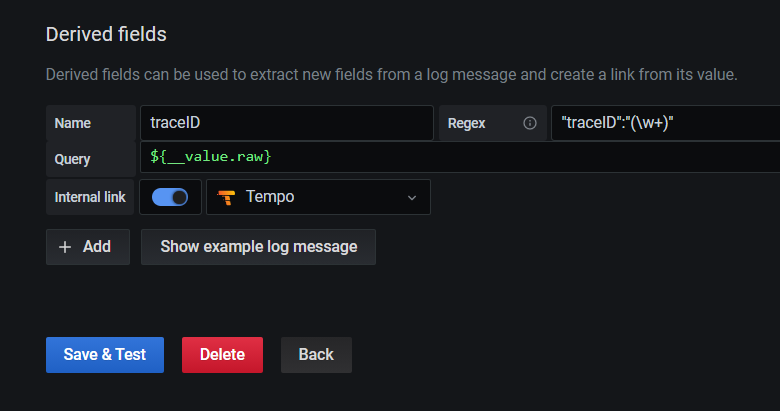Click the plus icon beside Add
This screenshot has width=780, height=411.
(x=65, y=246)
